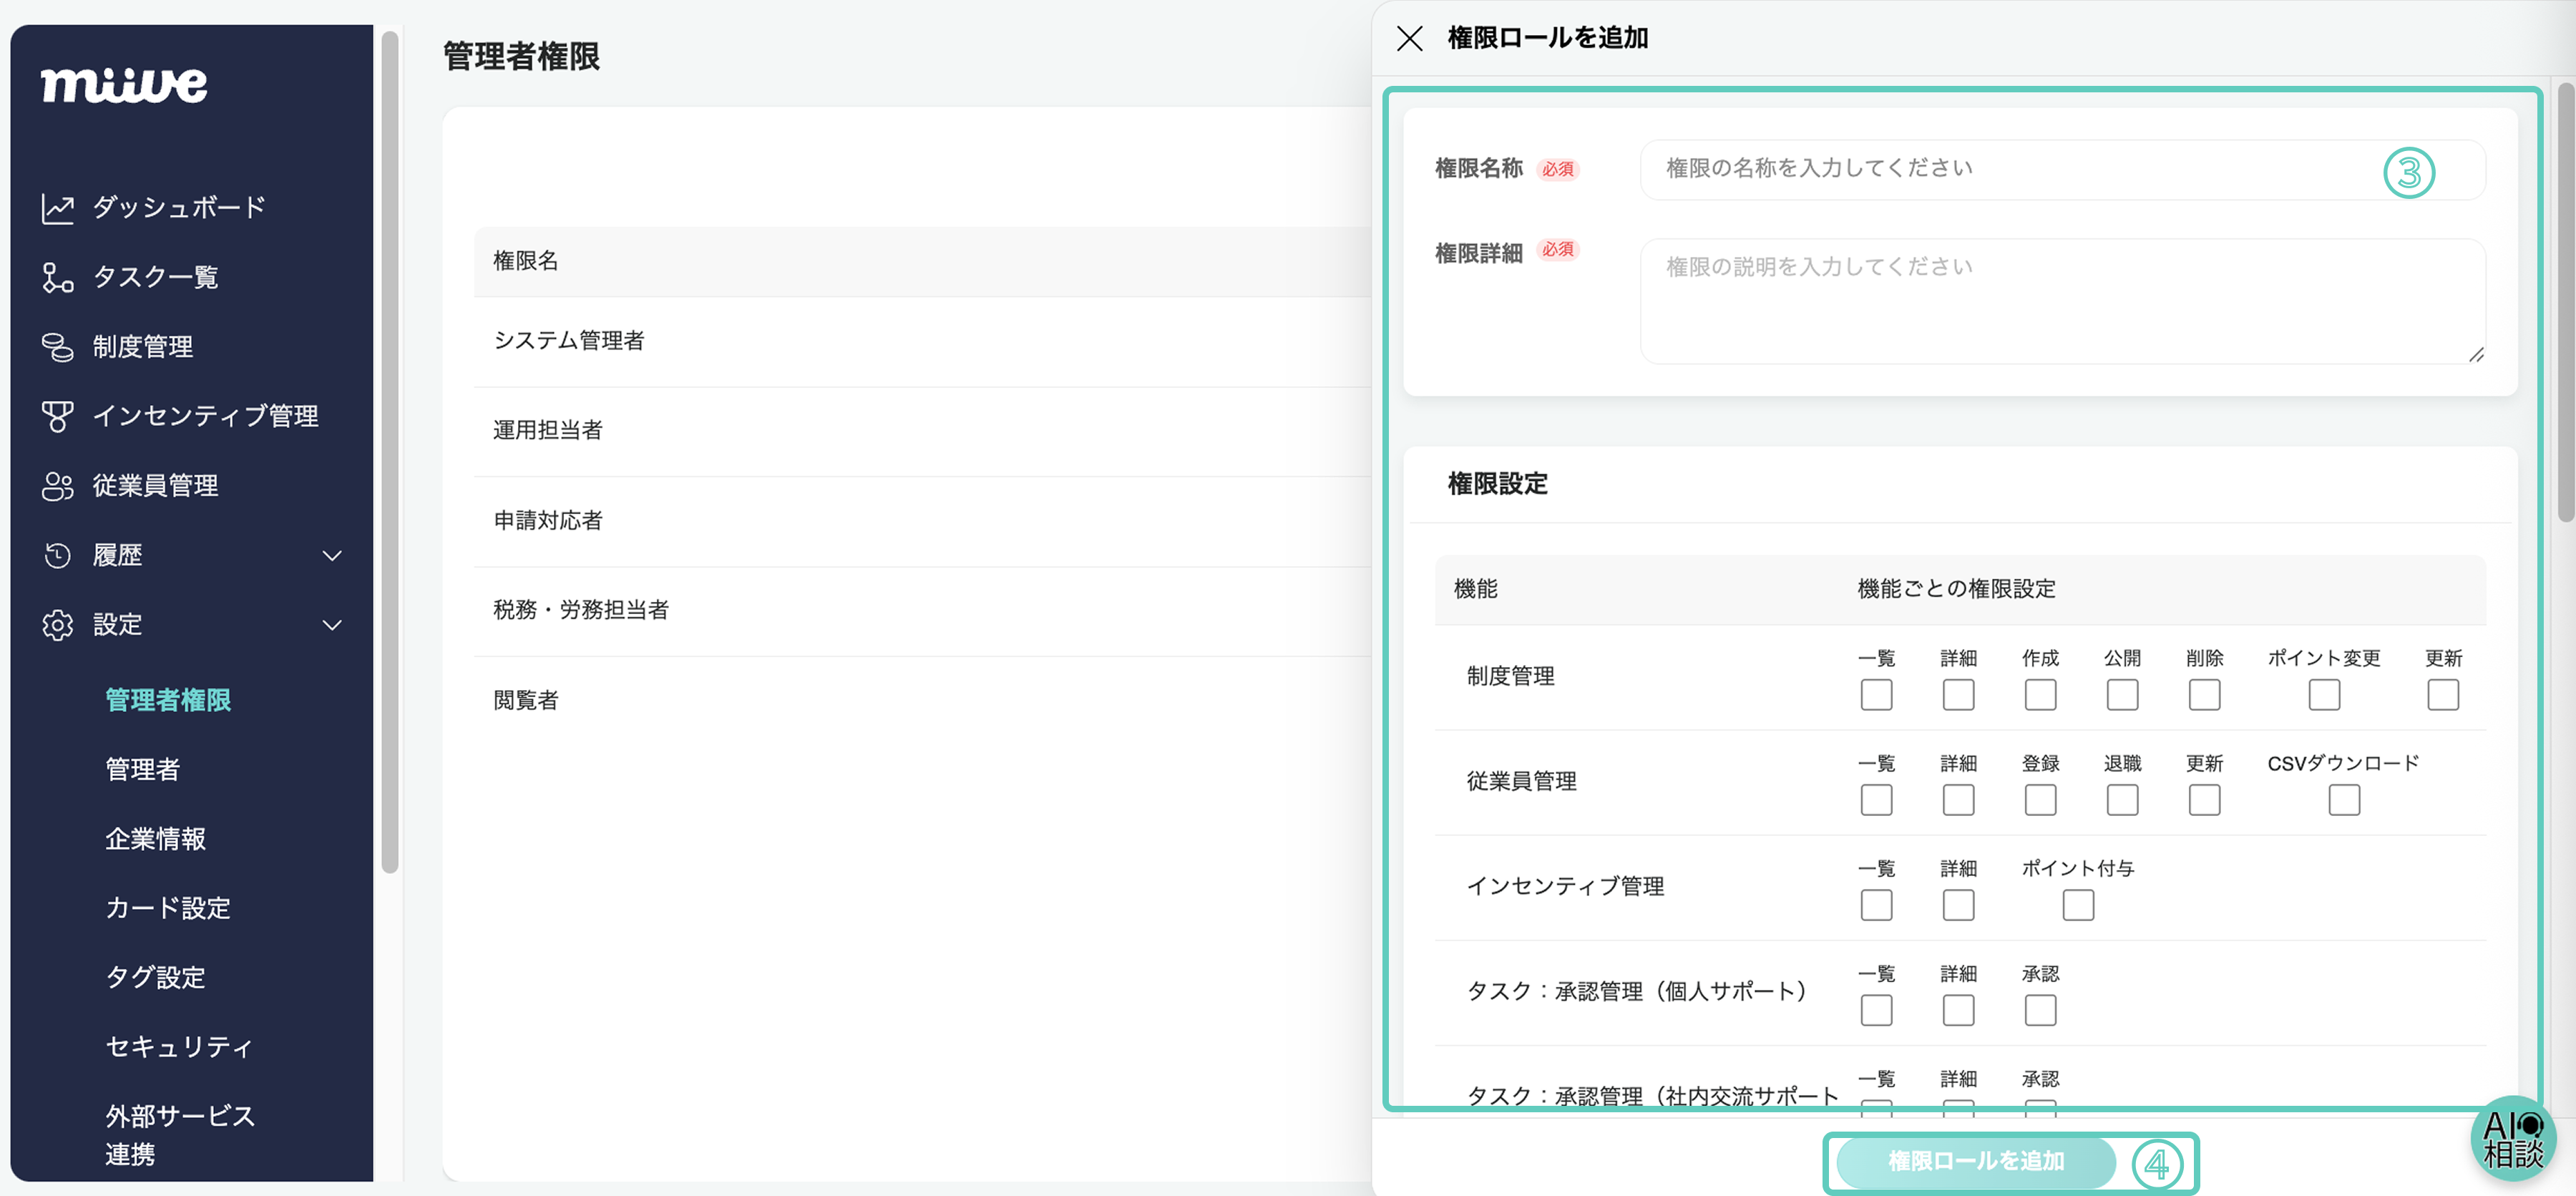The width and height of the screenshot is (2576, 1196).
Task: Click the 設定 gear icon
Action: (x=57, y=625)
